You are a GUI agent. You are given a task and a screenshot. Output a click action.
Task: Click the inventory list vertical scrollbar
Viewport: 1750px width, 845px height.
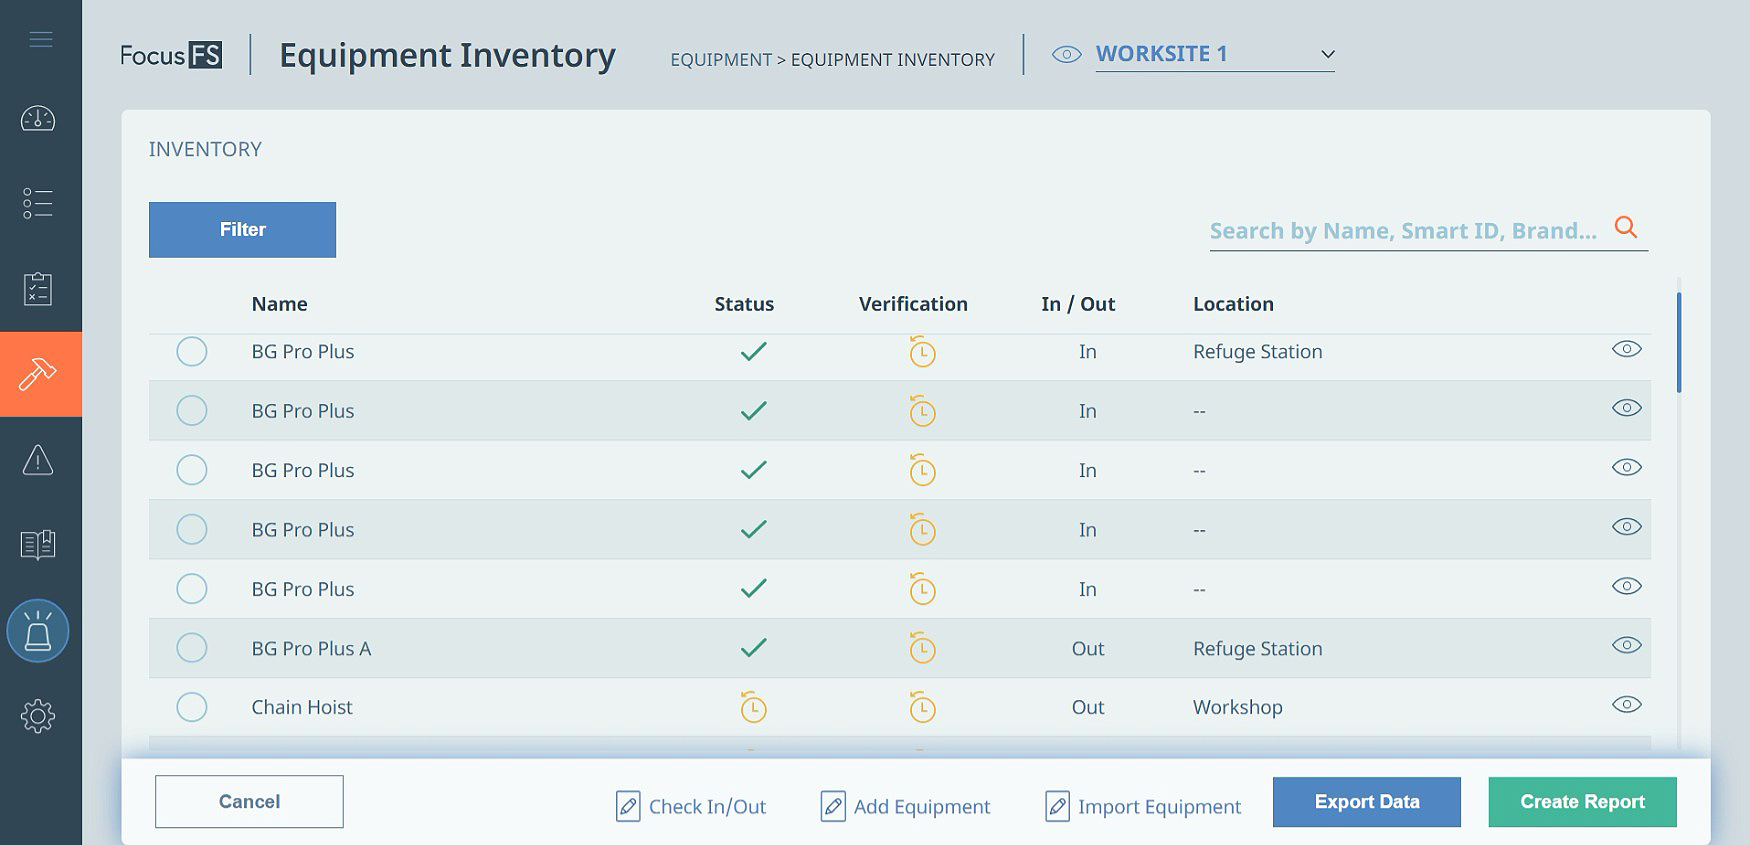pos(1679,343)
